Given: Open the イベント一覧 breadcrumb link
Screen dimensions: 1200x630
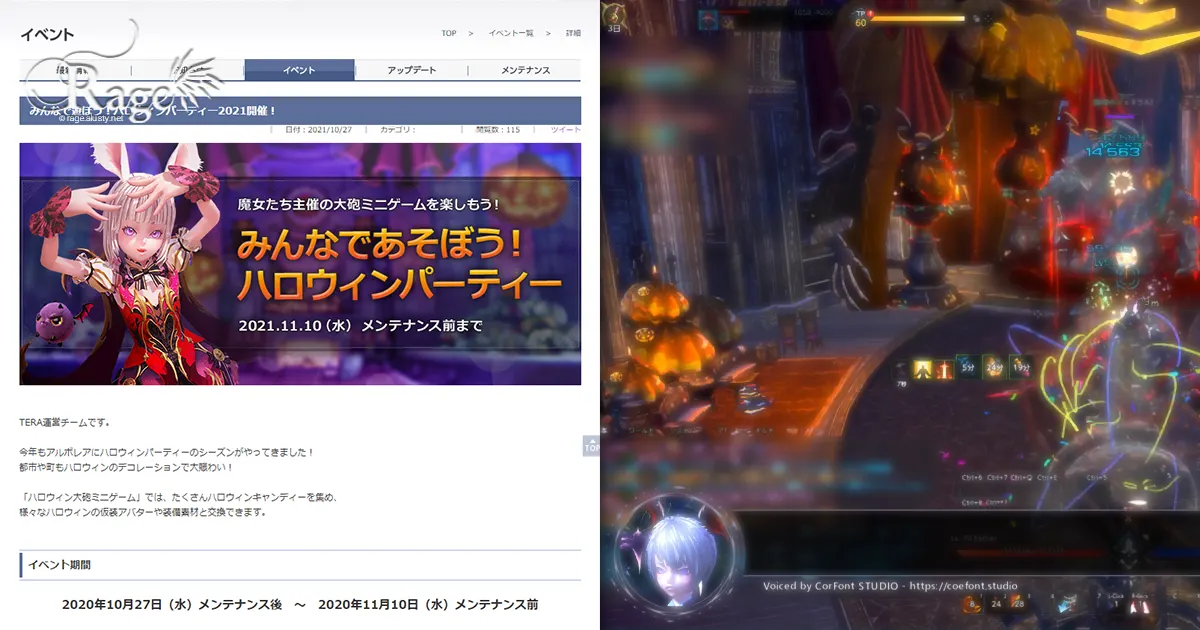Looking at the screenshot, I should (512, 32).
